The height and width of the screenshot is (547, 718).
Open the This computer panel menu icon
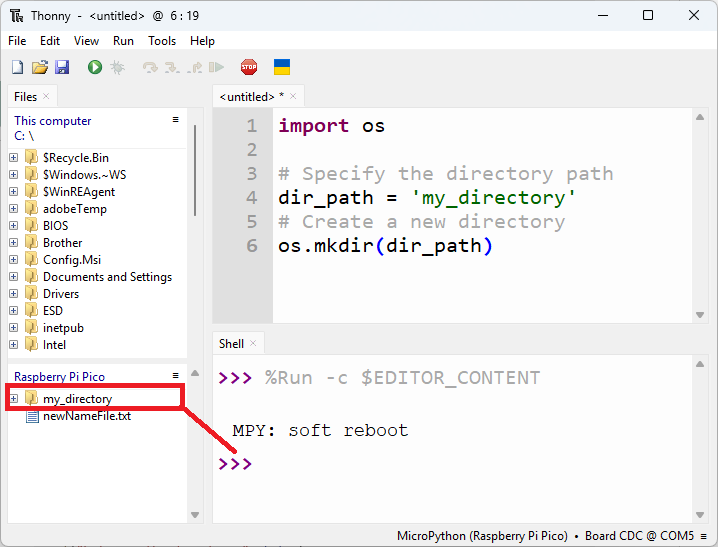176,120
